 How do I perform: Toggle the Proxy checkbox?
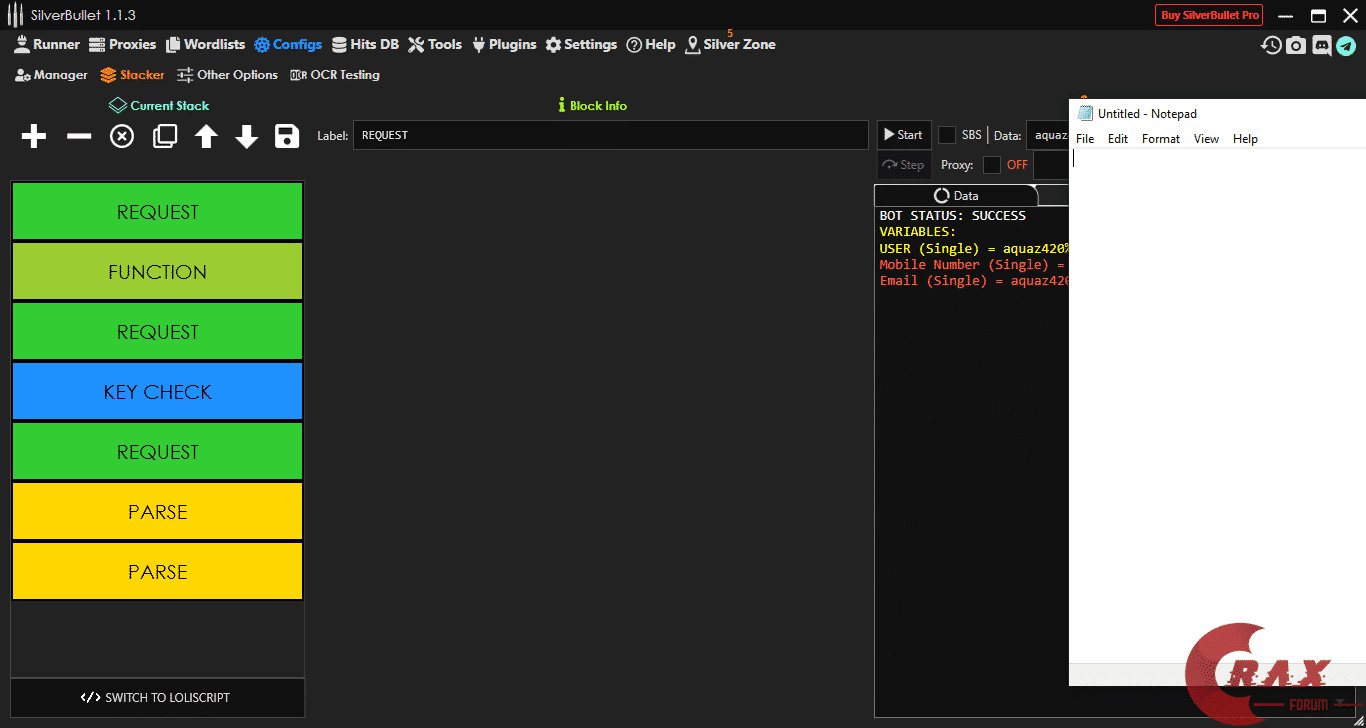[991, 165]
